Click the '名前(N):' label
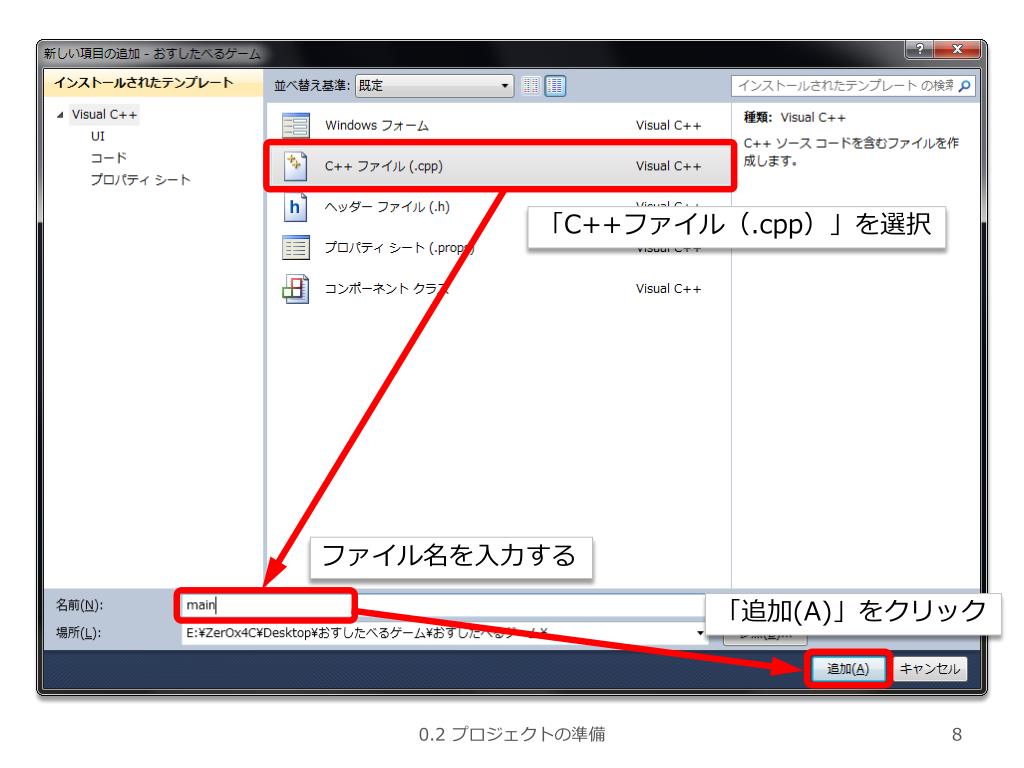The image size is (1024, 768). coord(80,605)
